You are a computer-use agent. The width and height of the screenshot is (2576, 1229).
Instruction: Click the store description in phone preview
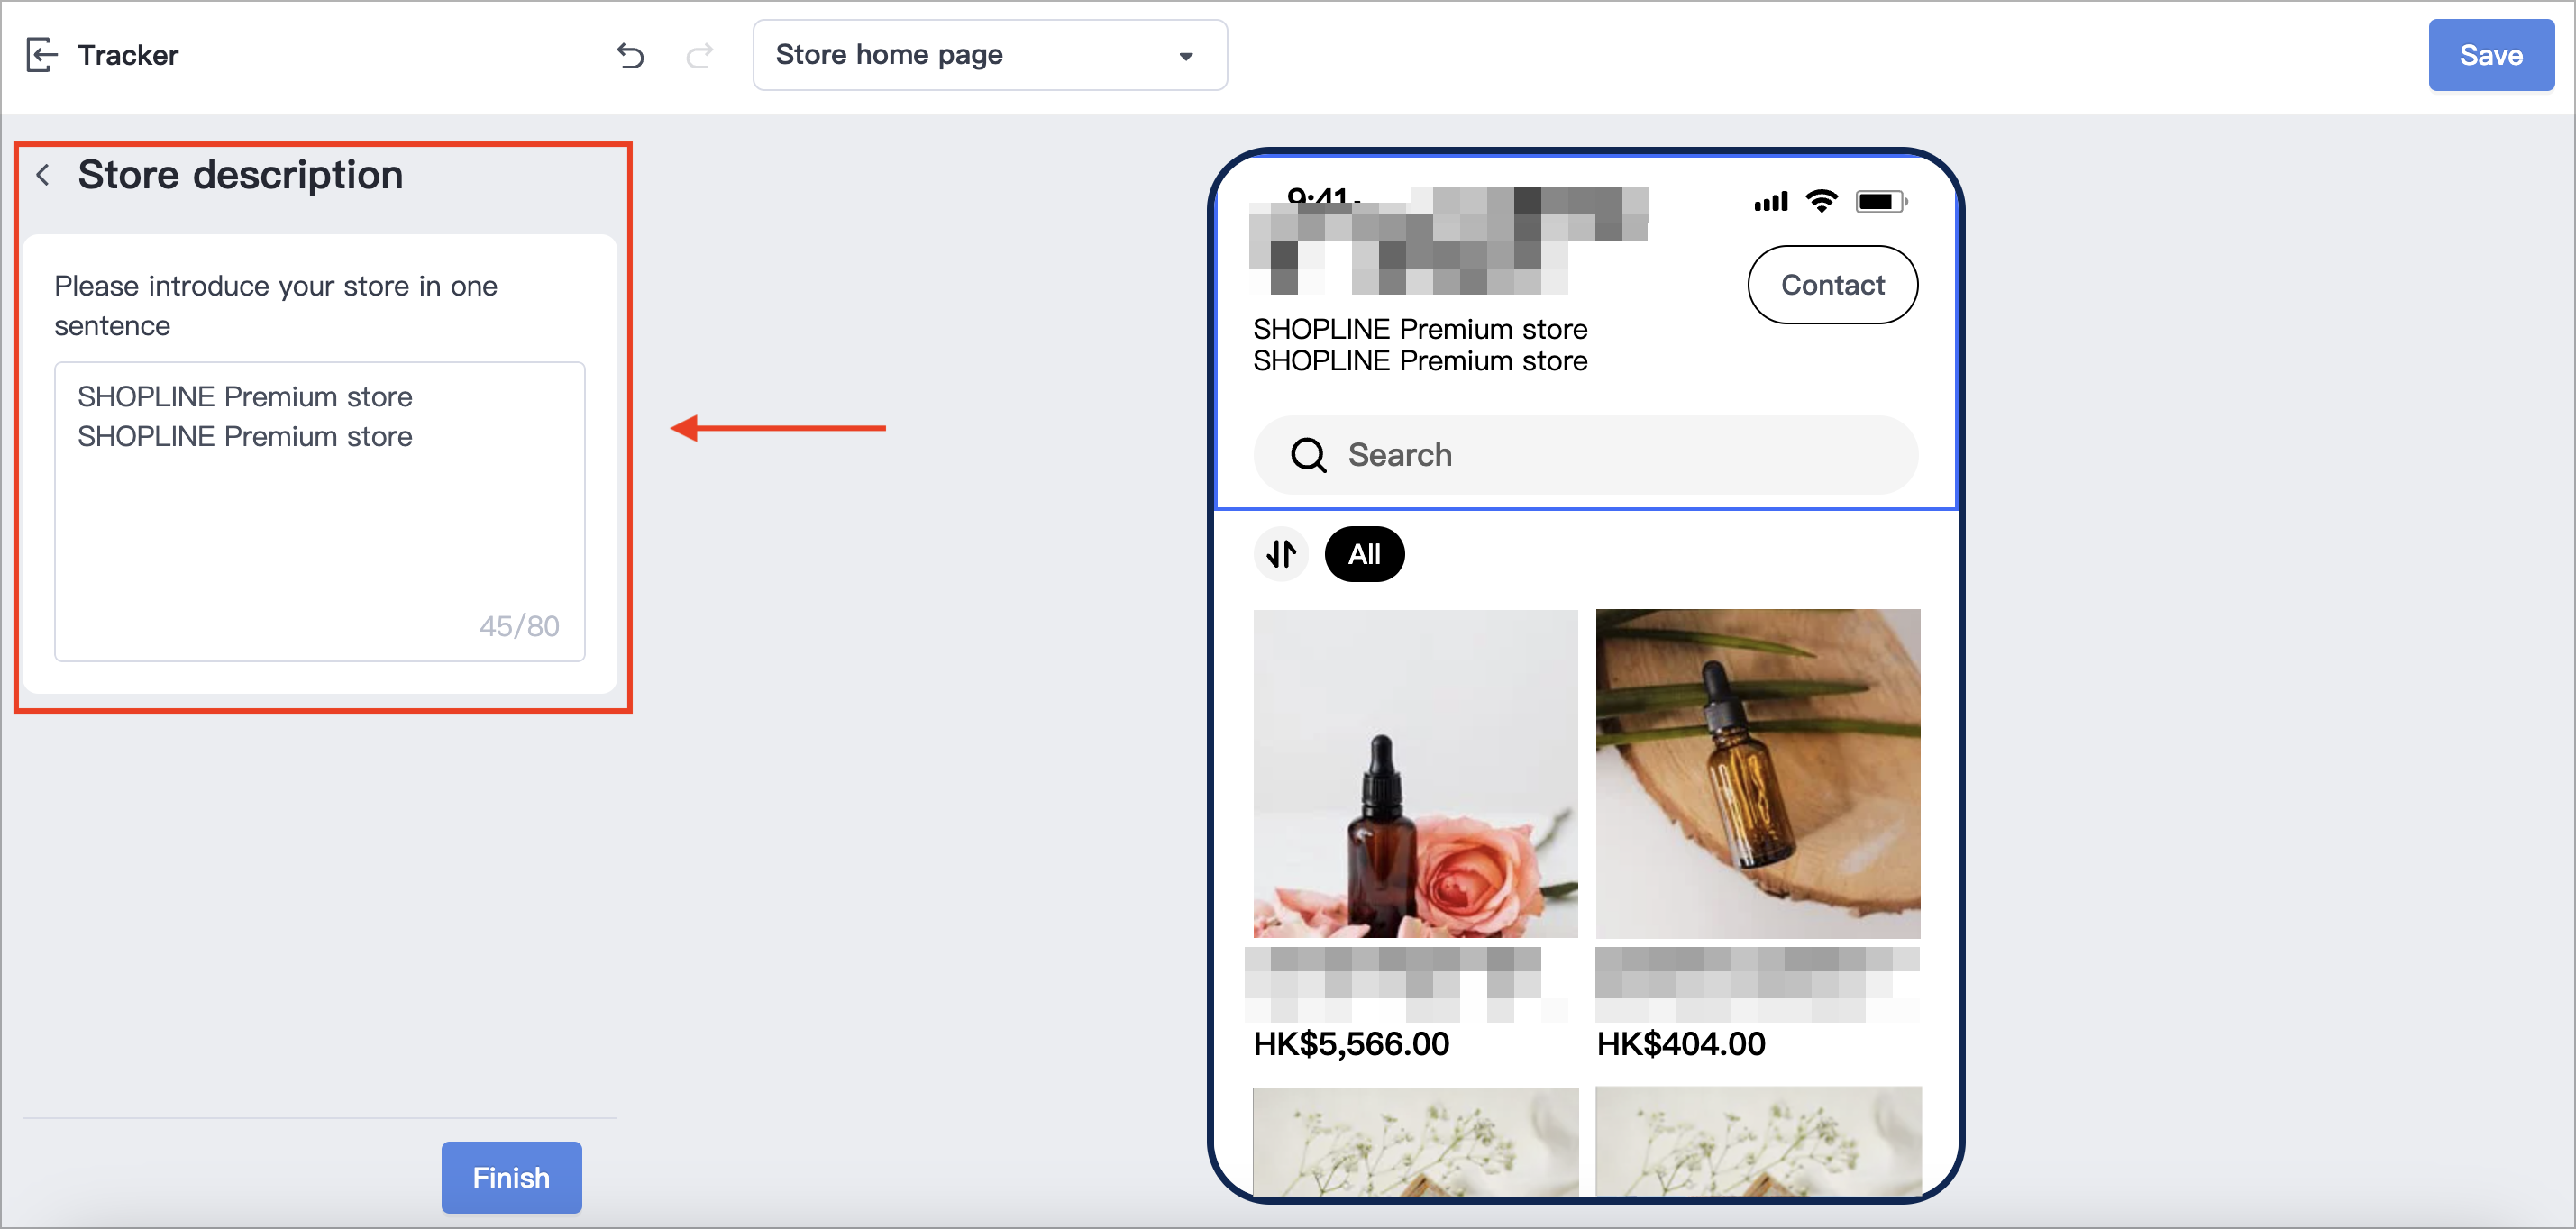pos(1420,345)
